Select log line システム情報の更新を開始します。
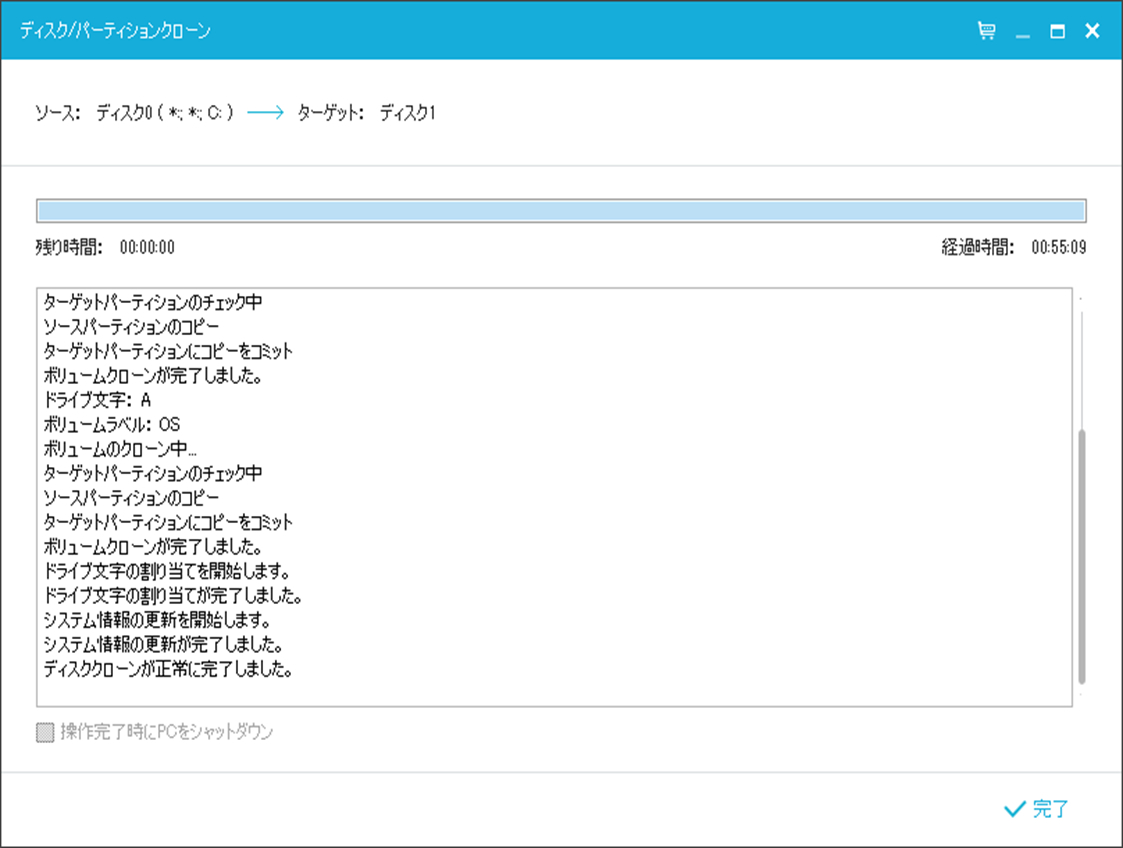The width and height of the screenshot is (1123, 848). [x=157, y=620]
